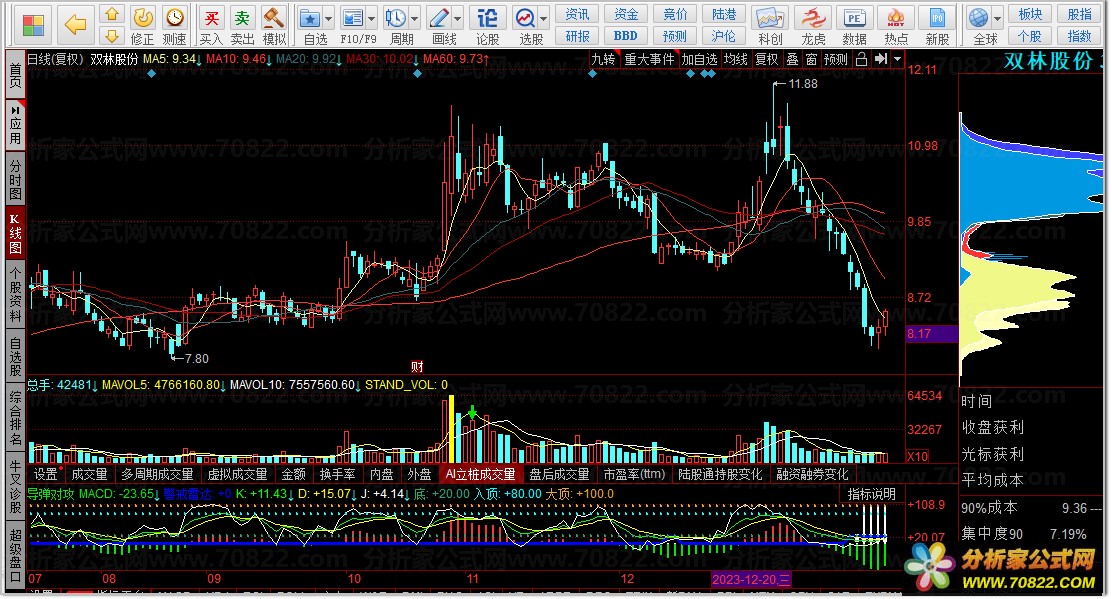Switch to the 融资融券变化 tab
This screenshot has height=599, width=1112.
812,474
